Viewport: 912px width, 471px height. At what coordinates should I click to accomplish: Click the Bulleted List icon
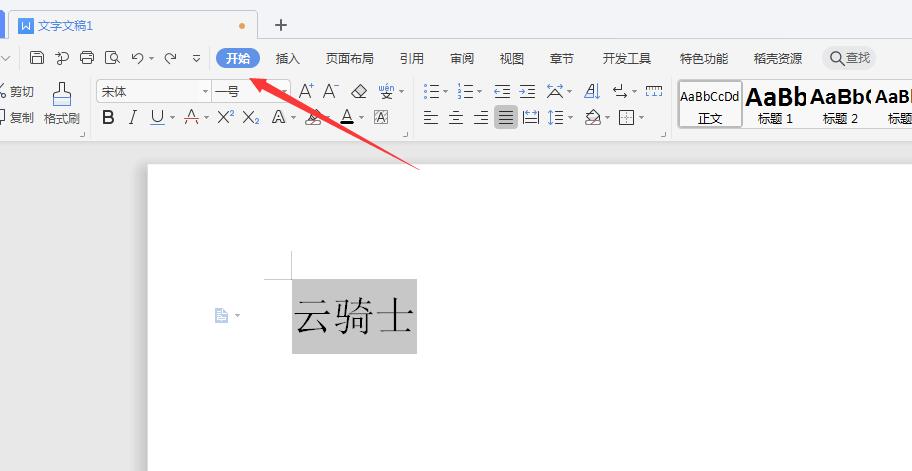click(x=431, y=91)
